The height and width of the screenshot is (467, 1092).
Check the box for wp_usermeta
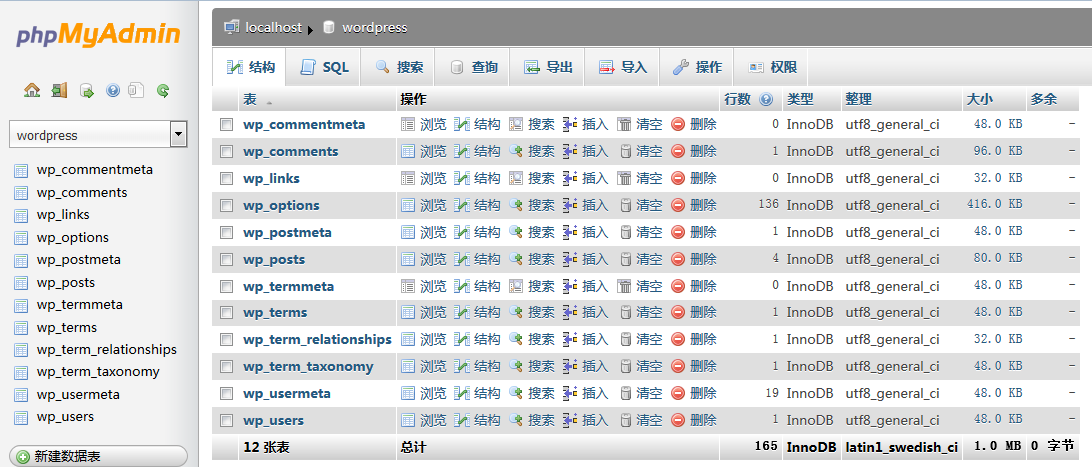coord(226,394)
